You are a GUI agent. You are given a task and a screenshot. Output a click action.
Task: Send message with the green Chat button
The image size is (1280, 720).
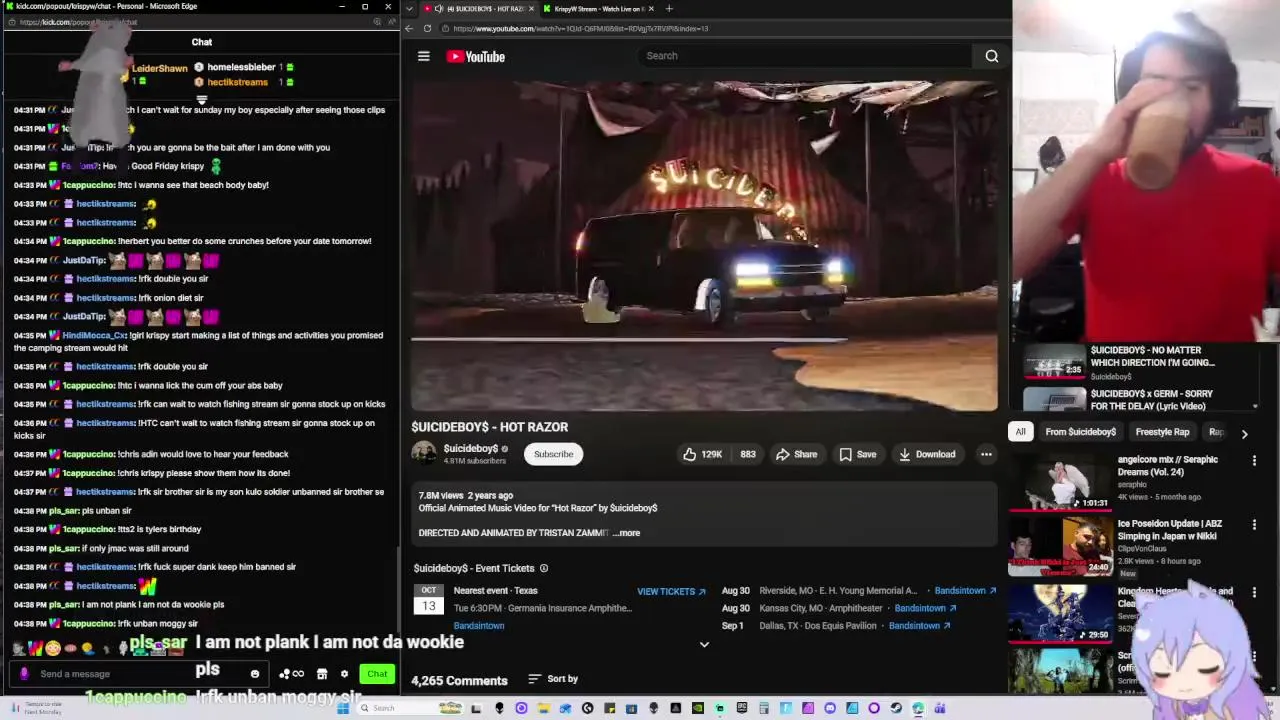pyautogui.click(x=377, y=674)
